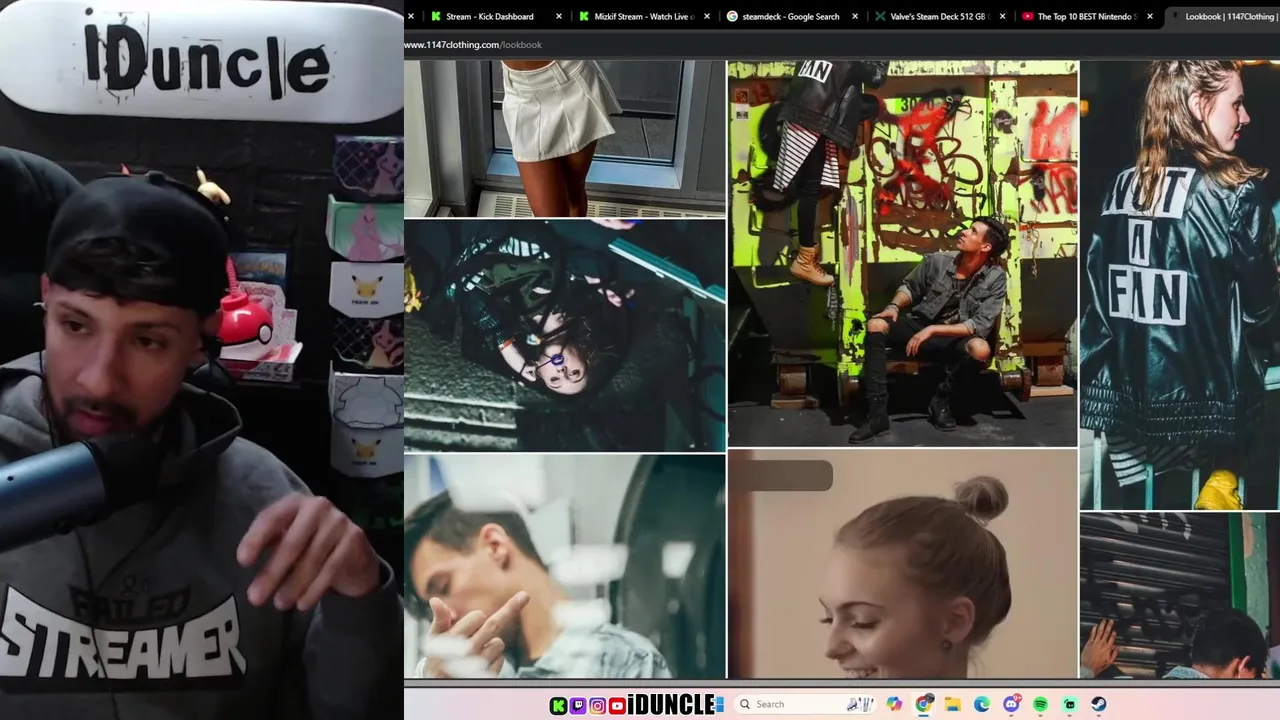Click the Google favicon on the steamdeck tab
Screen dimensions: 1280x720
(732, 16)
